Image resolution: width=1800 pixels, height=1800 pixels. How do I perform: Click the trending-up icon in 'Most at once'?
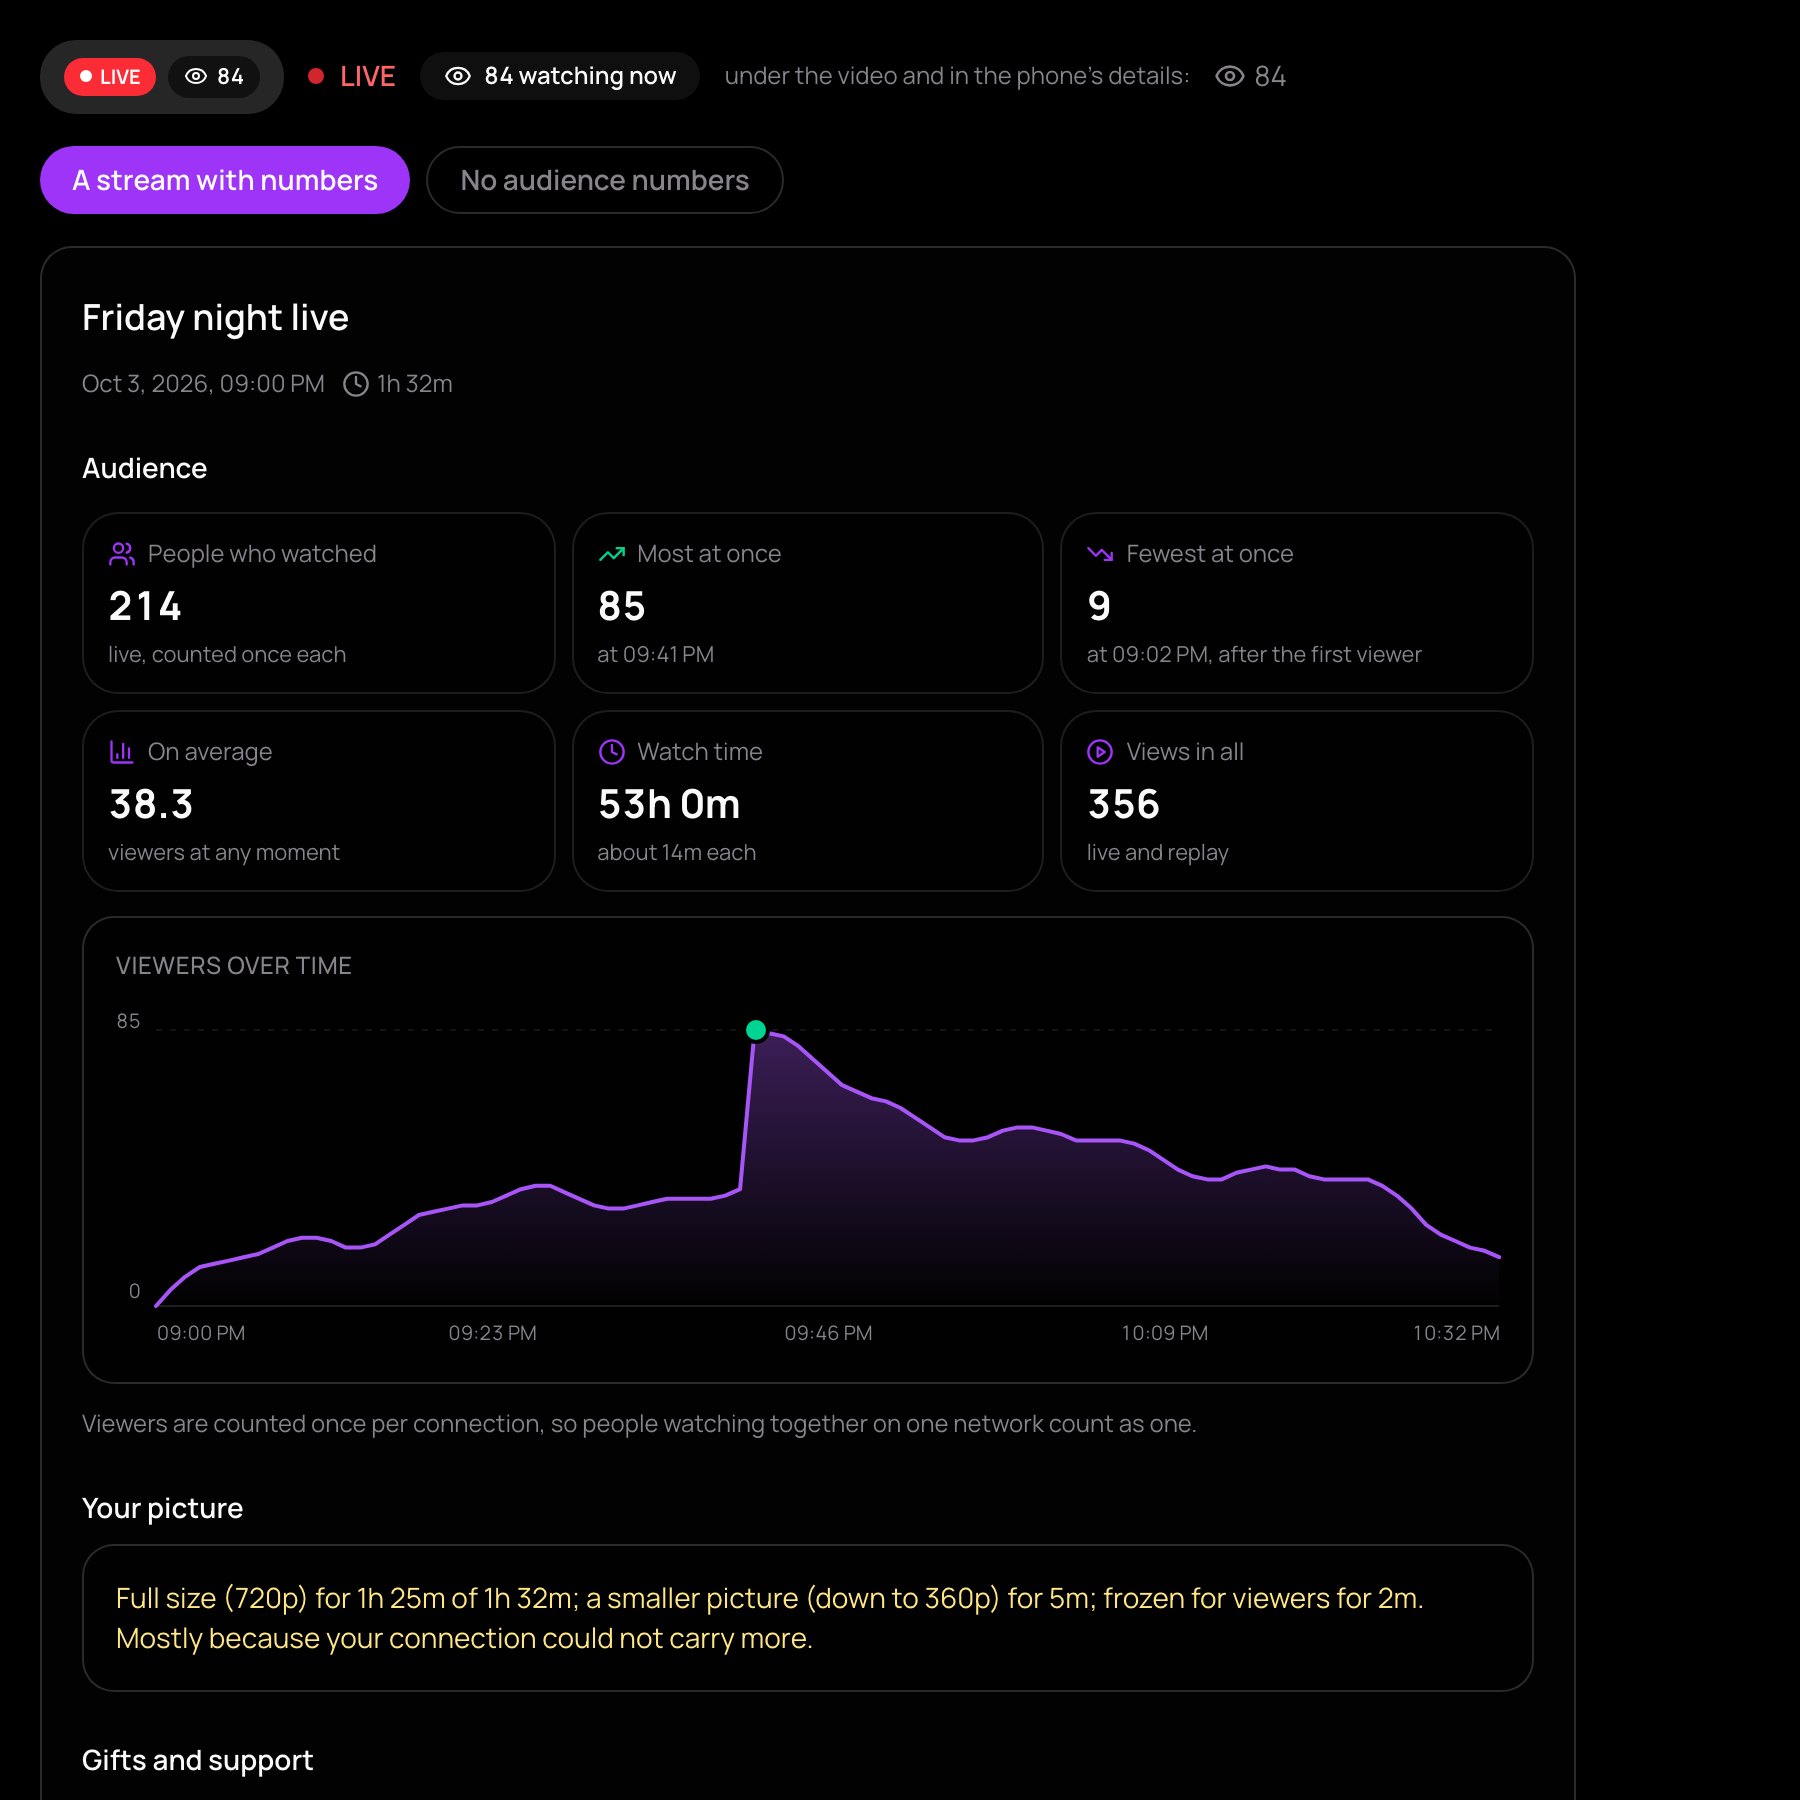tap(611, 554)
